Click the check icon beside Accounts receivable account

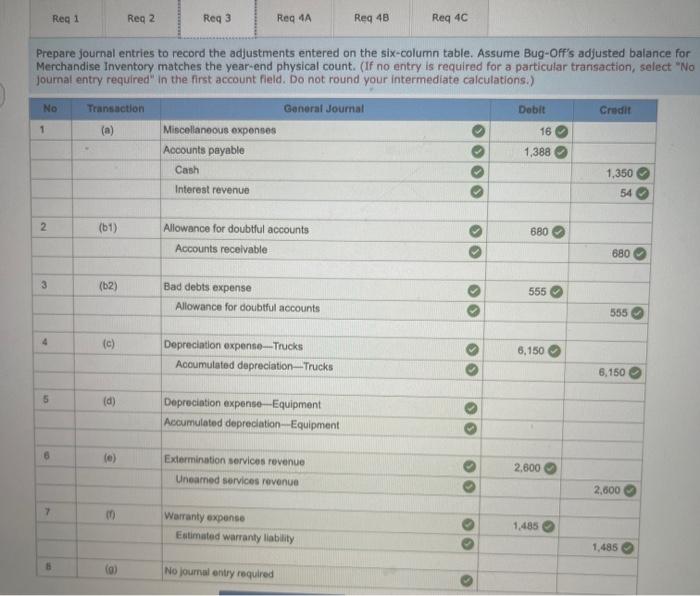(x=475, y=252)
